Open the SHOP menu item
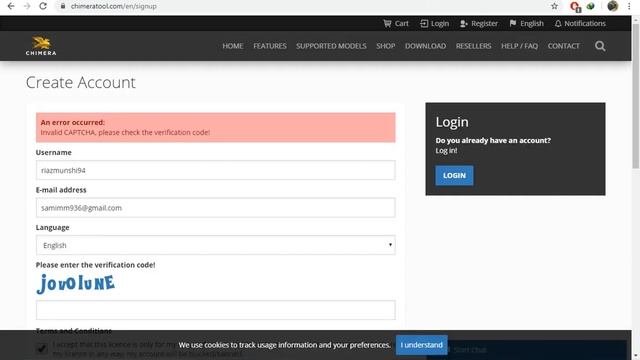Viewport: 640px width, 360px height. click(x=386, y=46)
